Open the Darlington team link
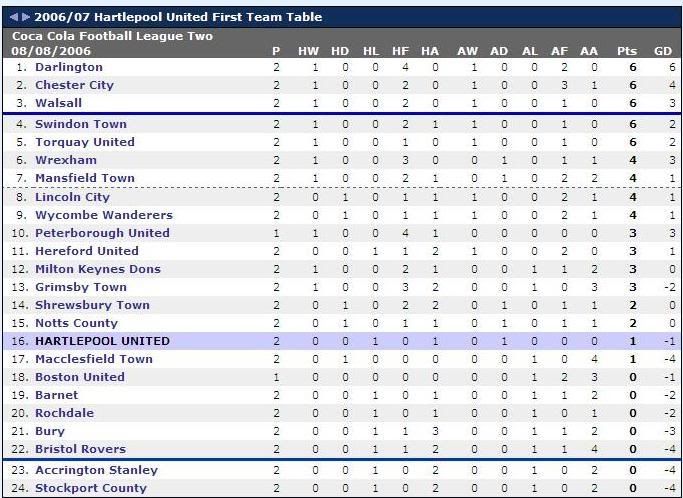Image resolution: width=683 pixels, height=498 pixels. 69,67
